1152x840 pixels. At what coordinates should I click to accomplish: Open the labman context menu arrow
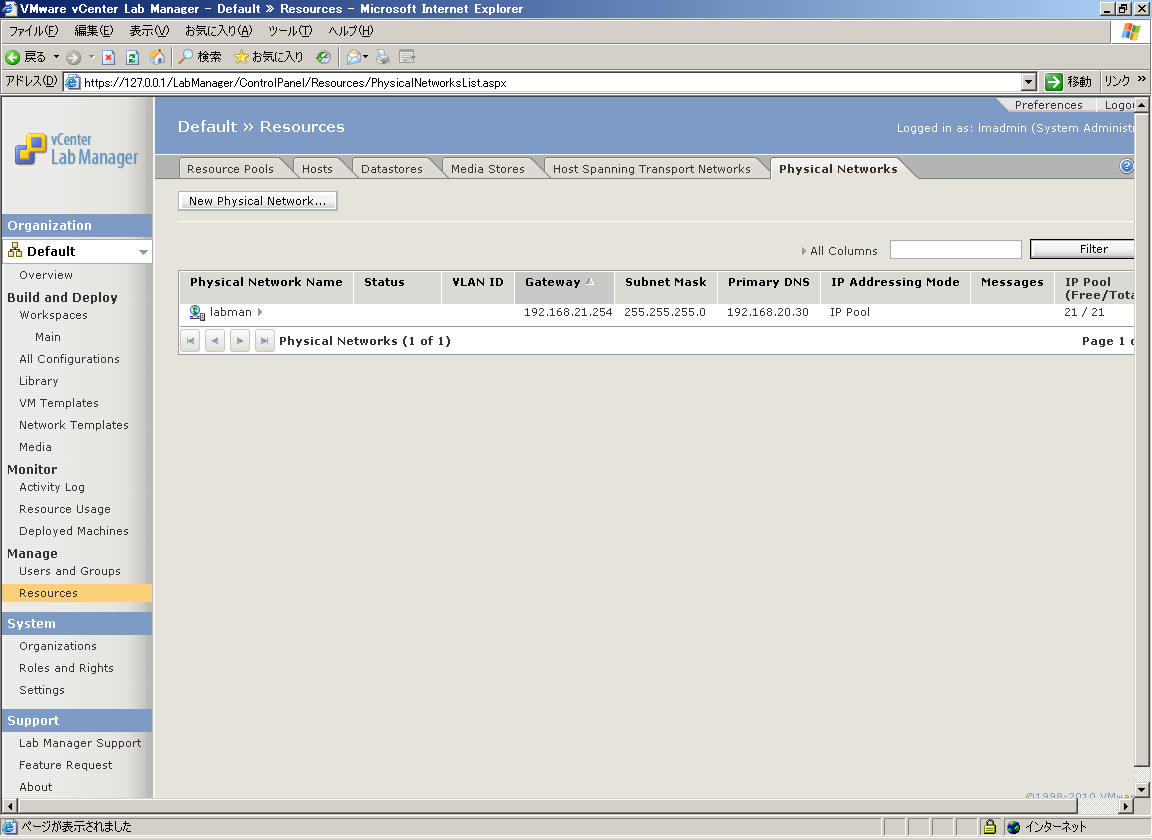[260, 312]
